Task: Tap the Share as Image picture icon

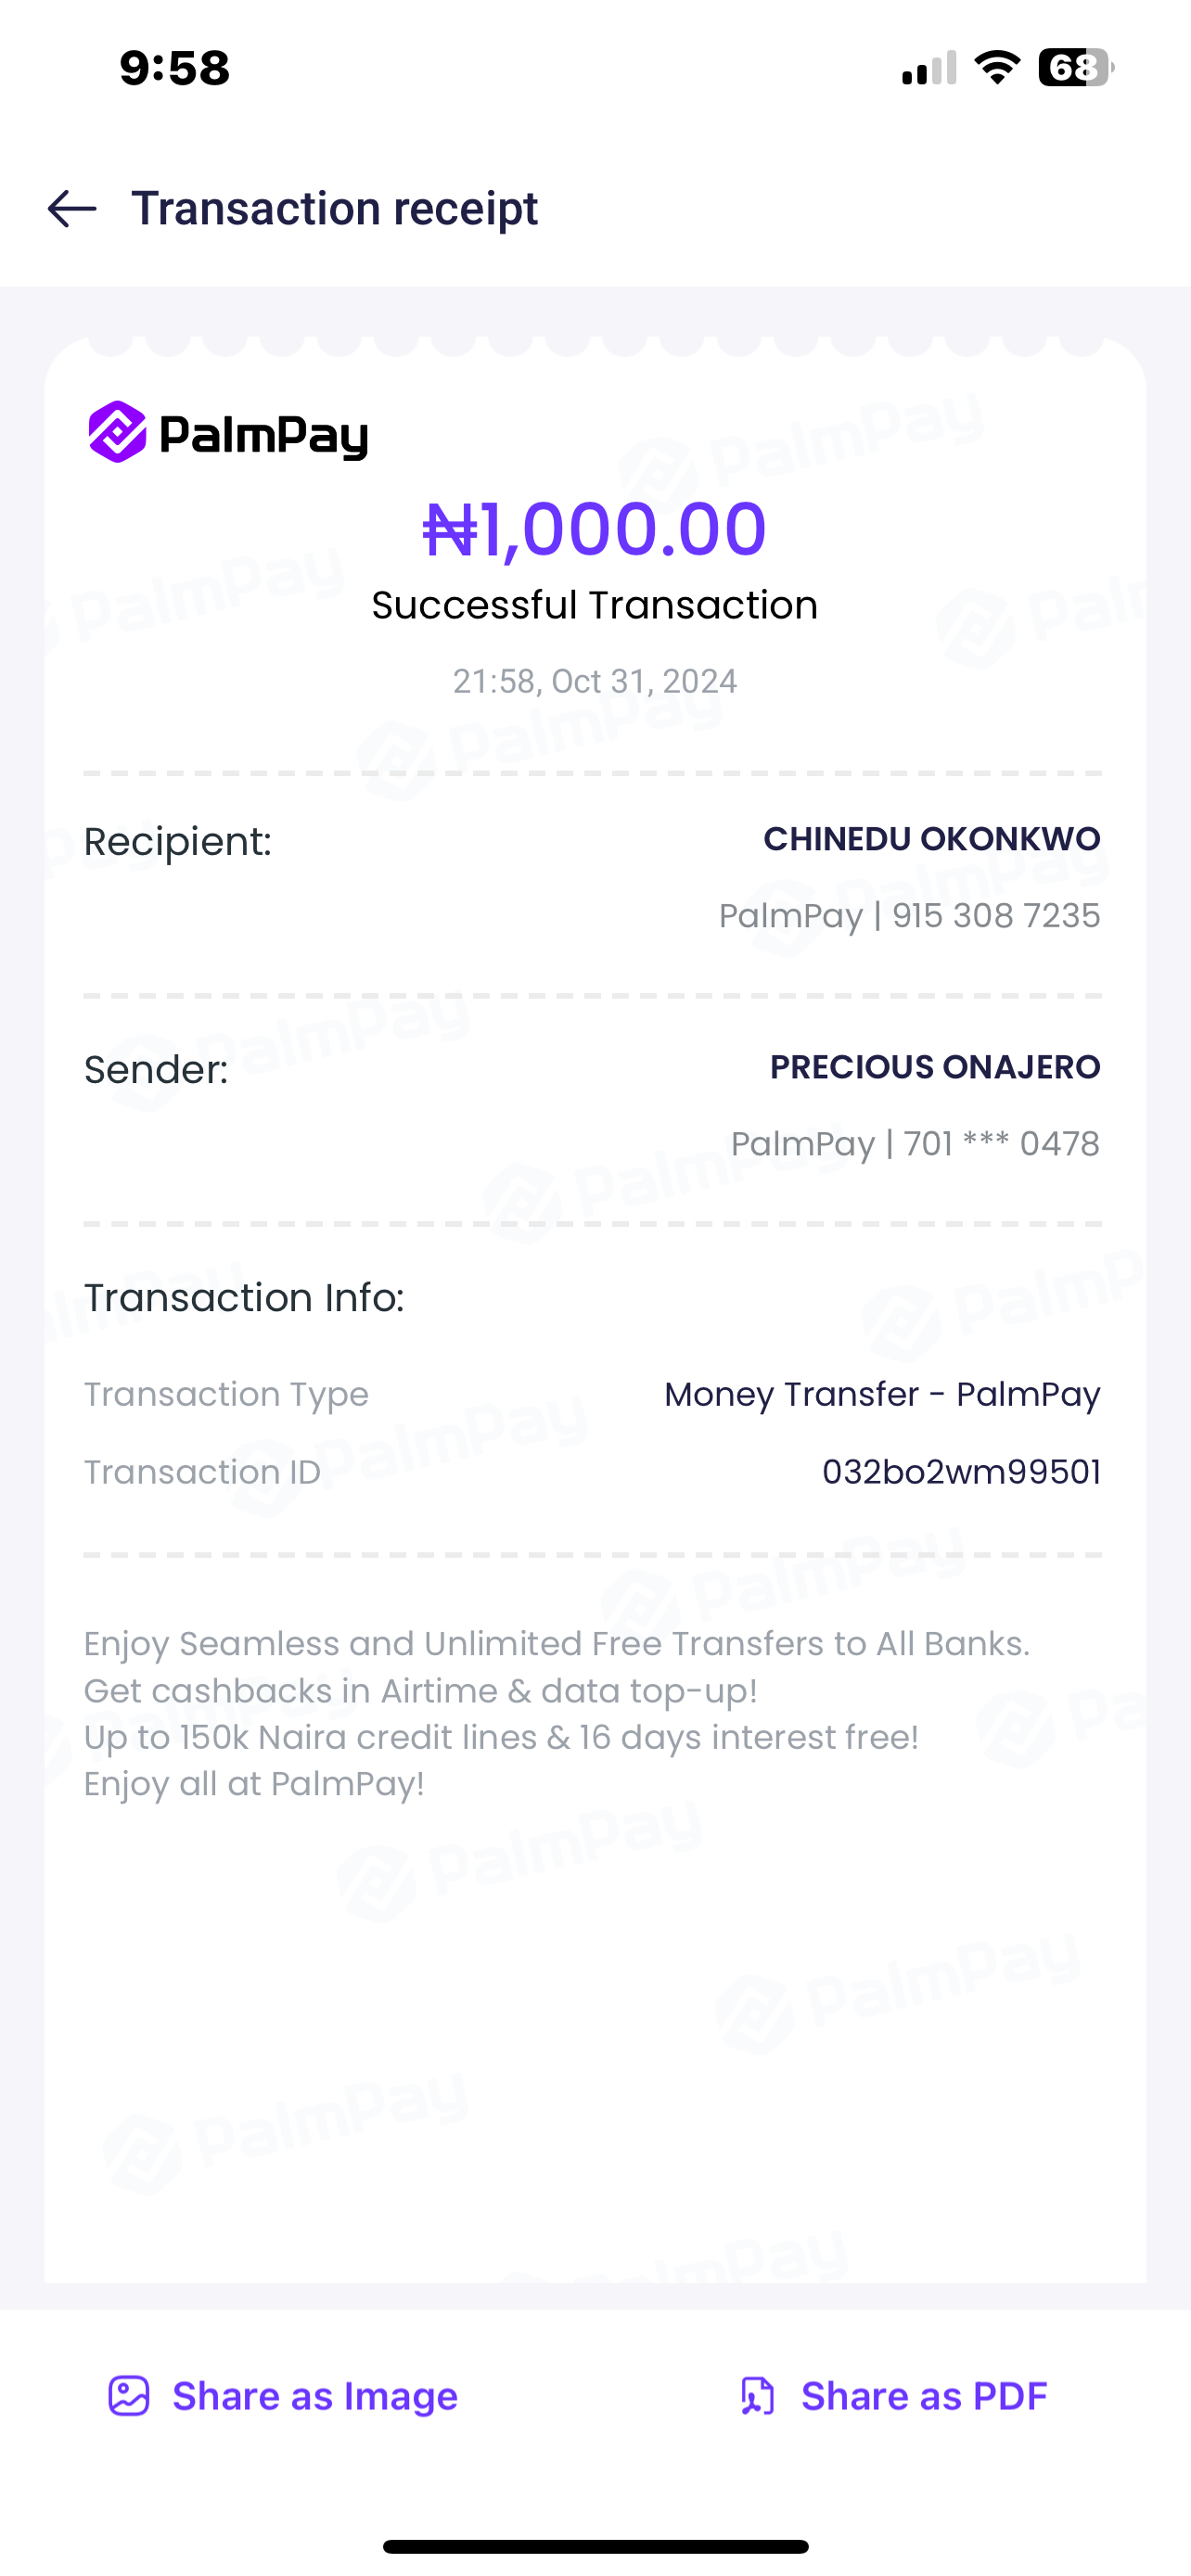Action: point(129,2396)
